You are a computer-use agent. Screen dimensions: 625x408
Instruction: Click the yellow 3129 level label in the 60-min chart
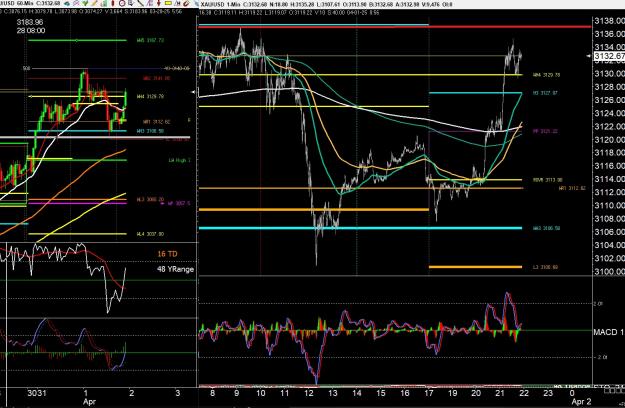[150, 96]
